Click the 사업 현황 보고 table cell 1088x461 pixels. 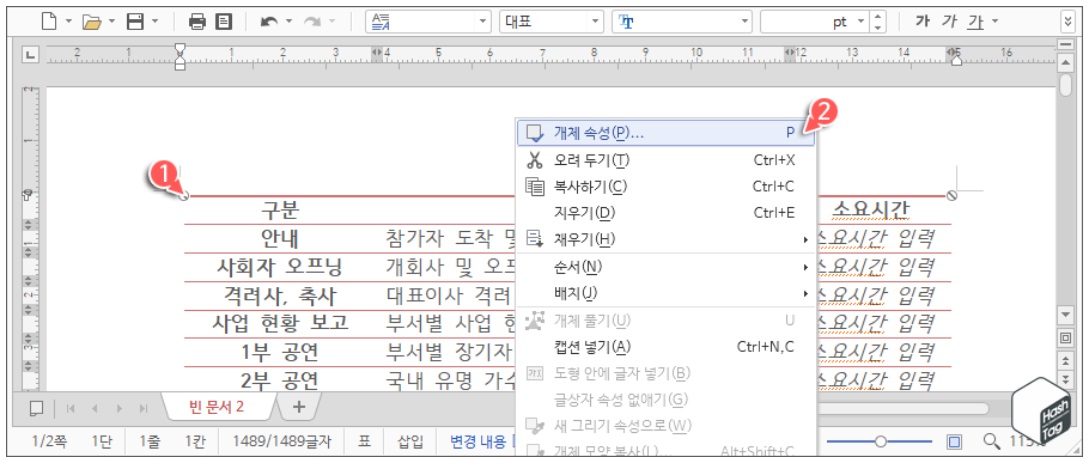[280, 324]
